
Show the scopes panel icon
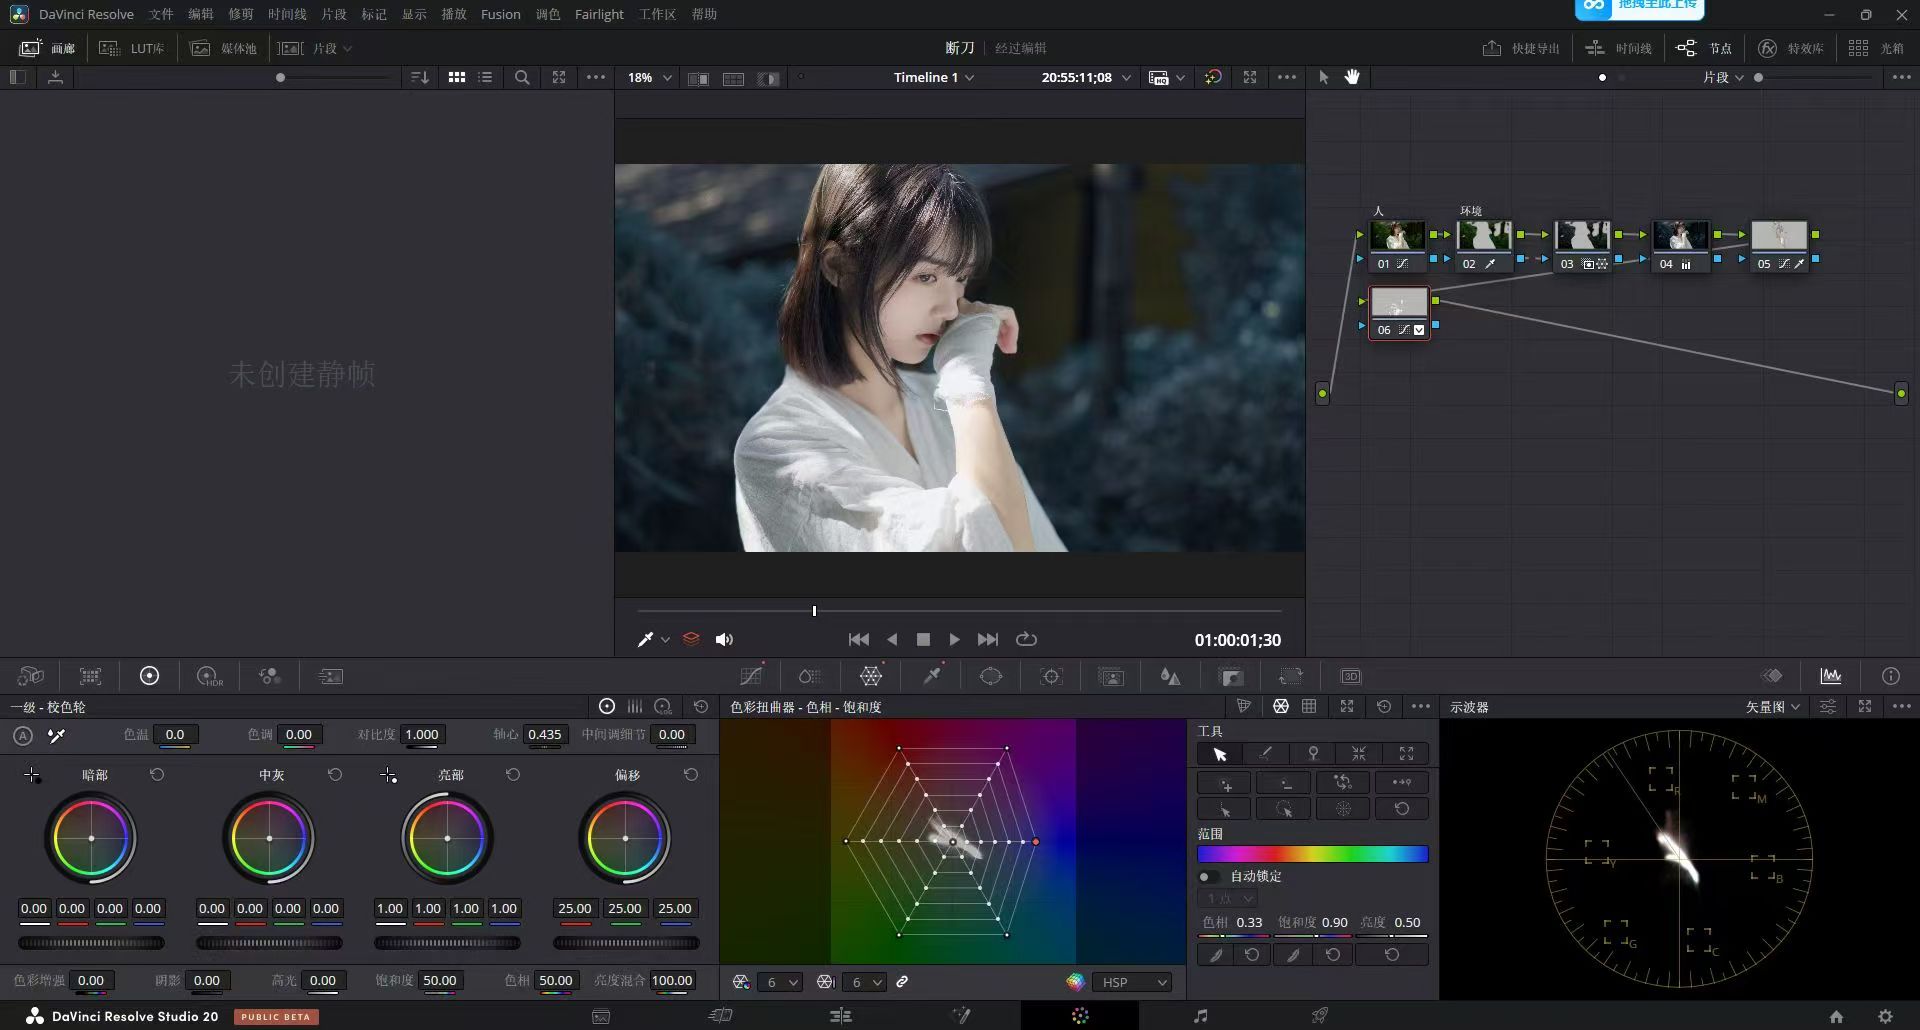point(1831,677)
